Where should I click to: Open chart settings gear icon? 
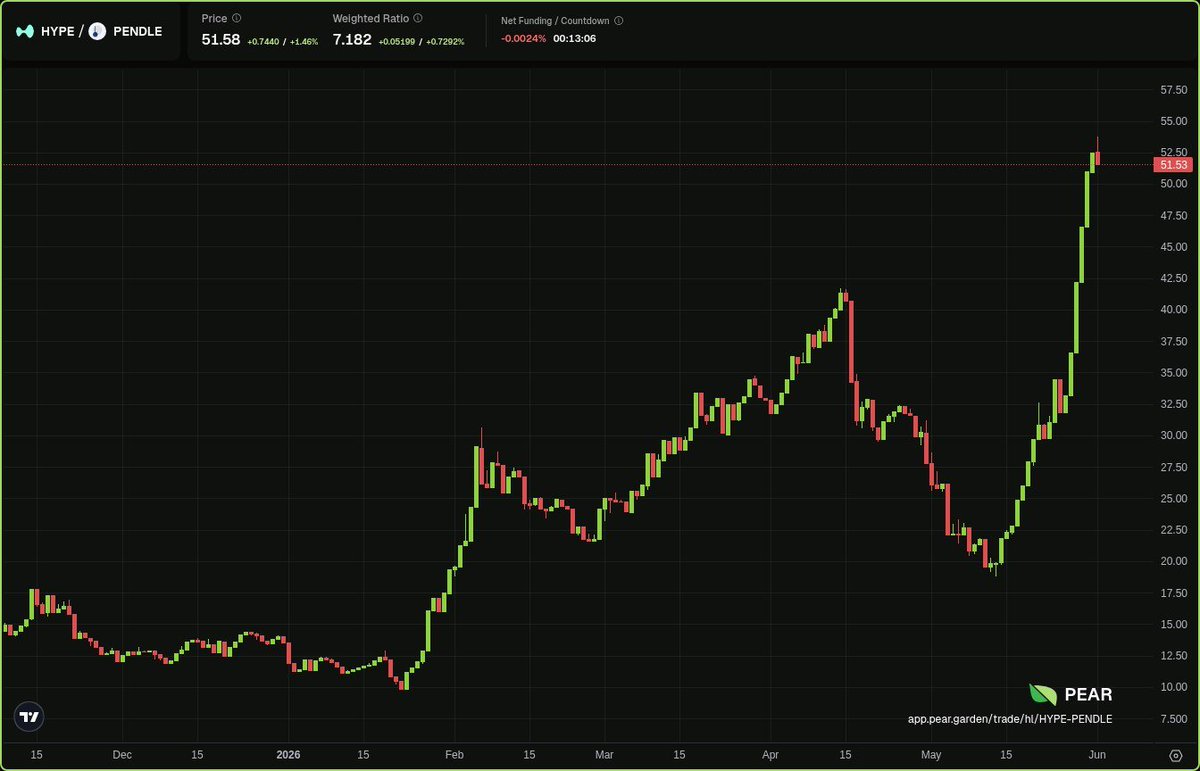(1175, 755)
